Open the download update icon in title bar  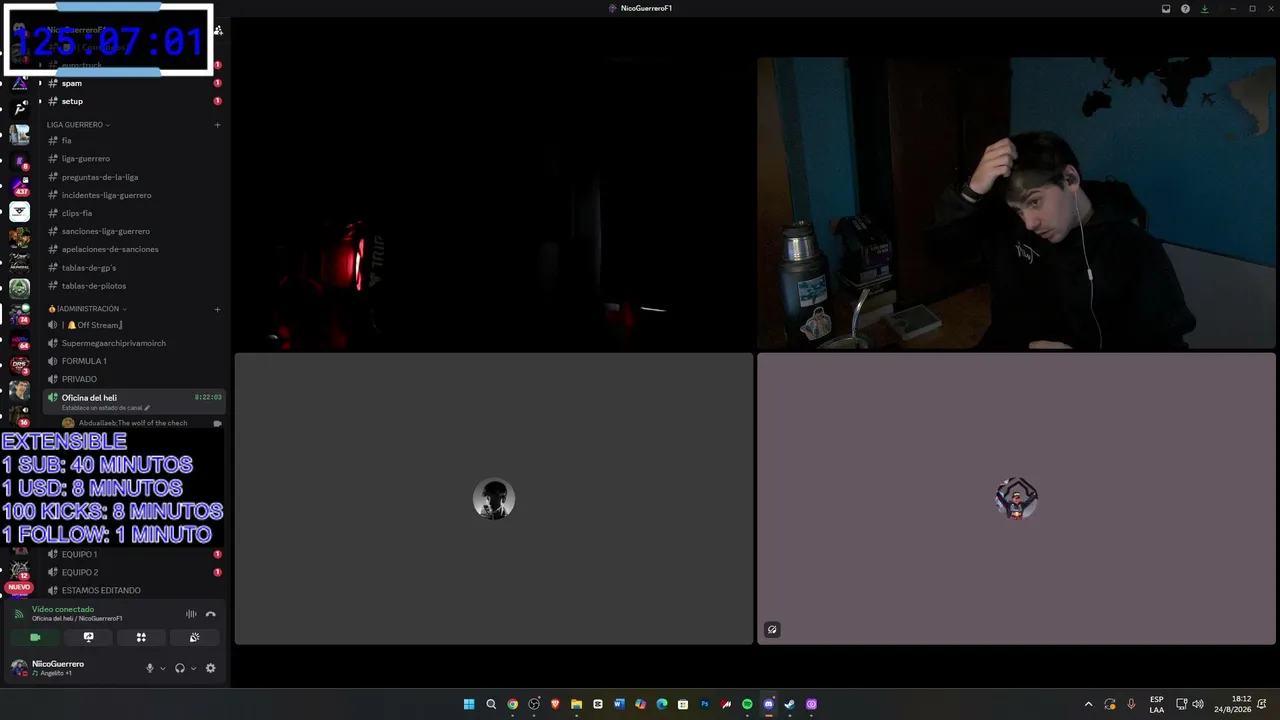[1204, 8]
